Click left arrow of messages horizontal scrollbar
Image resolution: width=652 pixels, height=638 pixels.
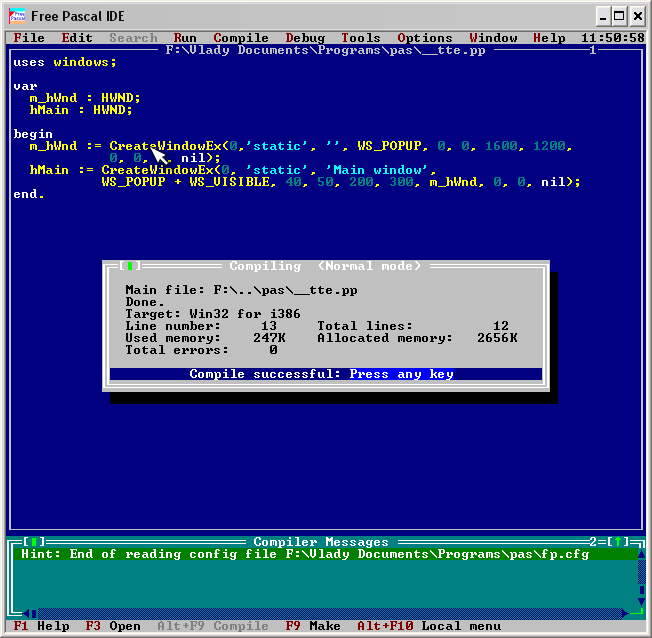[29, 613]
